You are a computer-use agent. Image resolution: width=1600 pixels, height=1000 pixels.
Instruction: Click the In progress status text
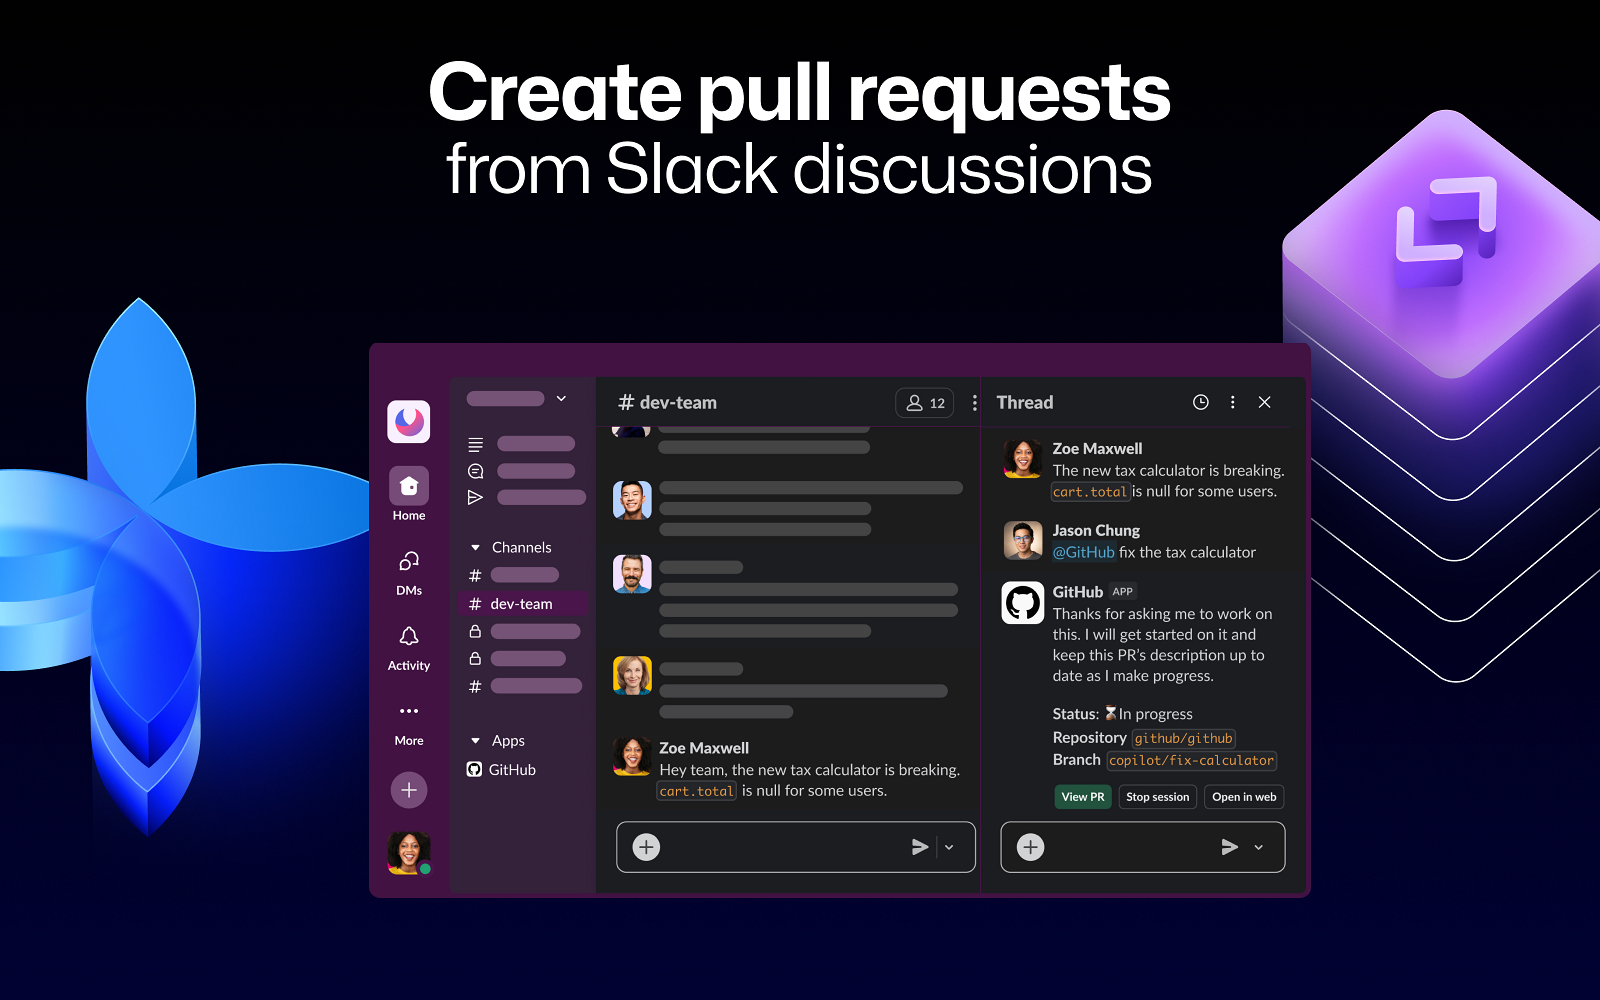point(1155,714)
